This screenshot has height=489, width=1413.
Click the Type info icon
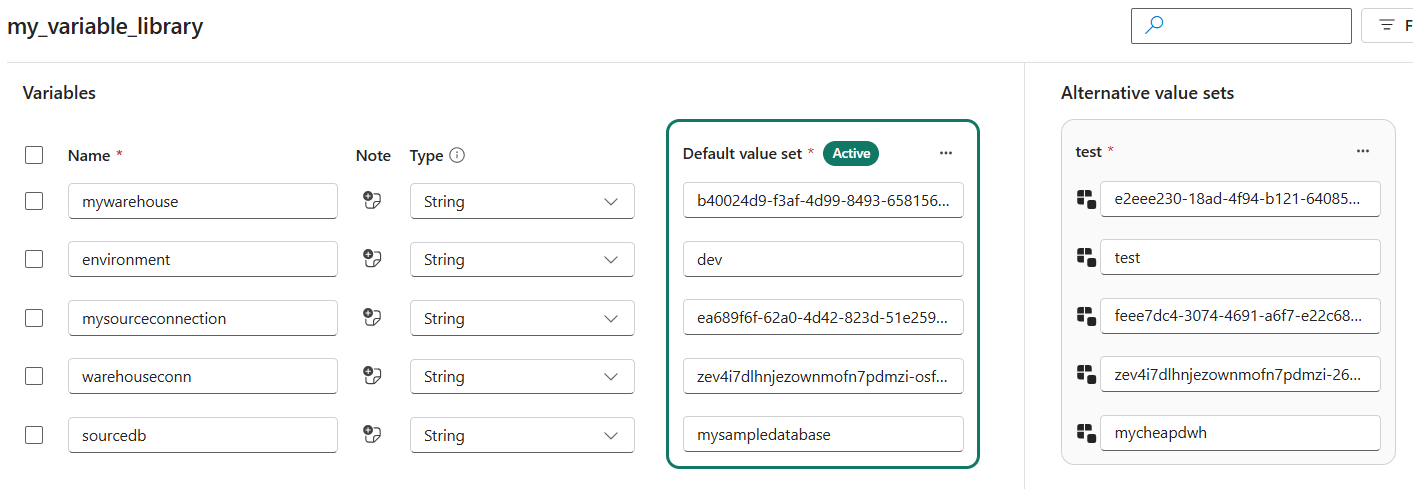tap(458, 155)
